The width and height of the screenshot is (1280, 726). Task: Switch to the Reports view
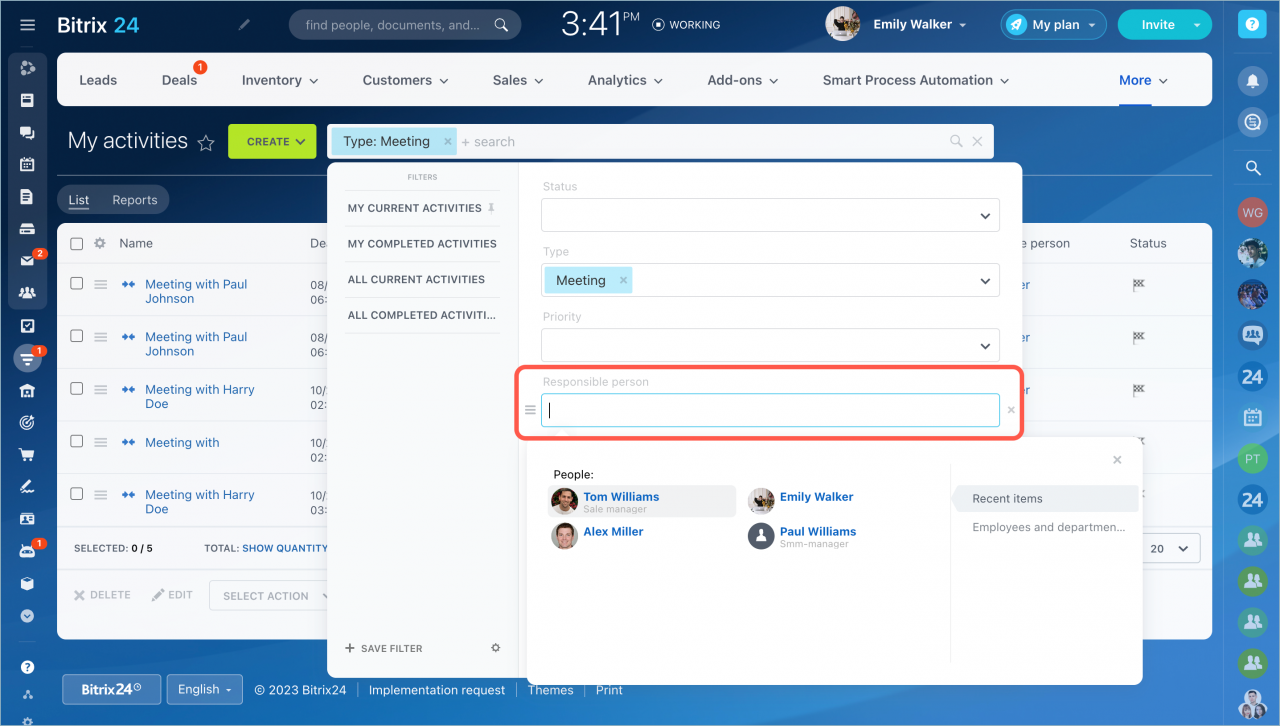[135, 200]
